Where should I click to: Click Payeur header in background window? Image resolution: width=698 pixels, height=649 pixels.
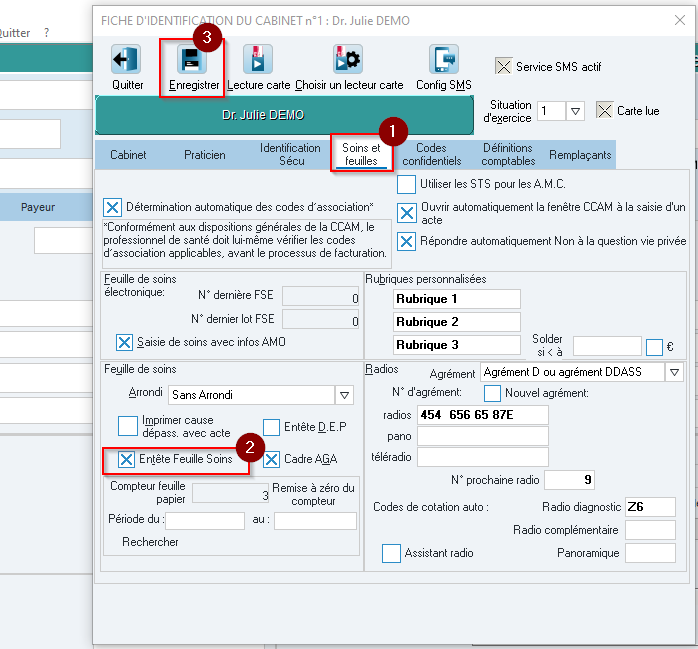(38, 207)
